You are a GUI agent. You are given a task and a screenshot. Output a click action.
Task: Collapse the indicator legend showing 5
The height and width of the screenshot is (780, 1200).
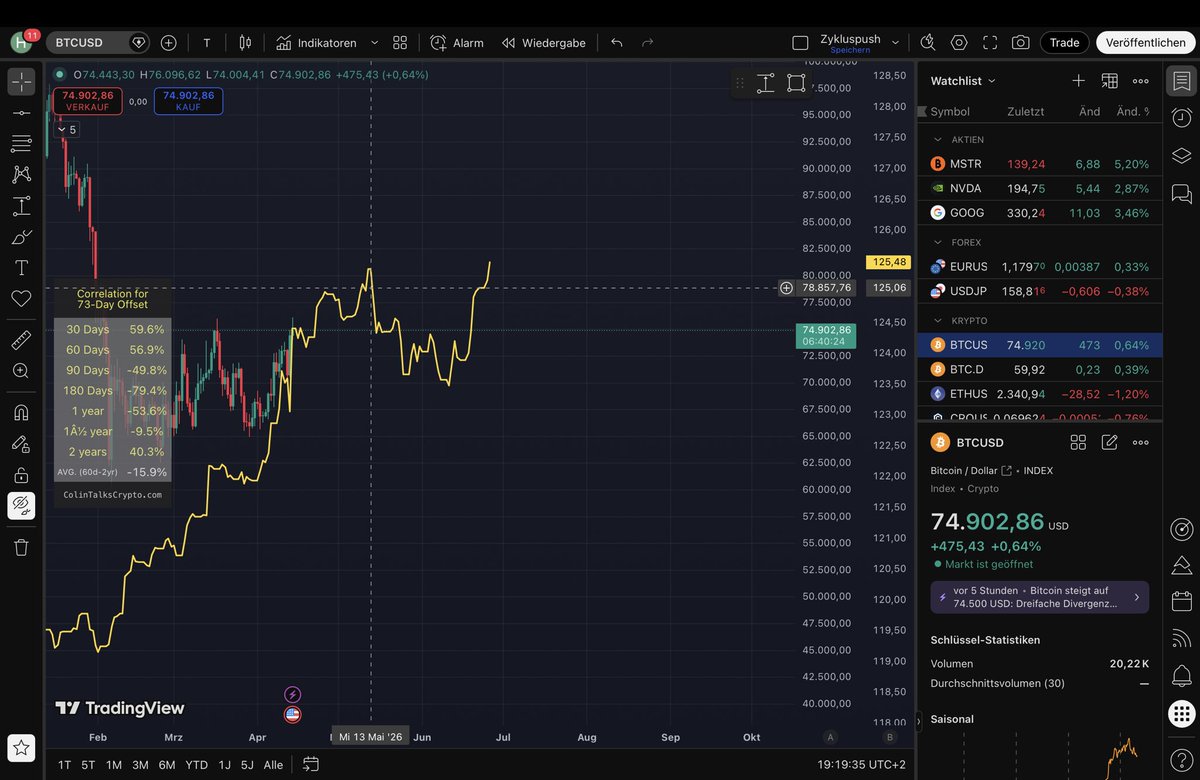coord(66,130)
